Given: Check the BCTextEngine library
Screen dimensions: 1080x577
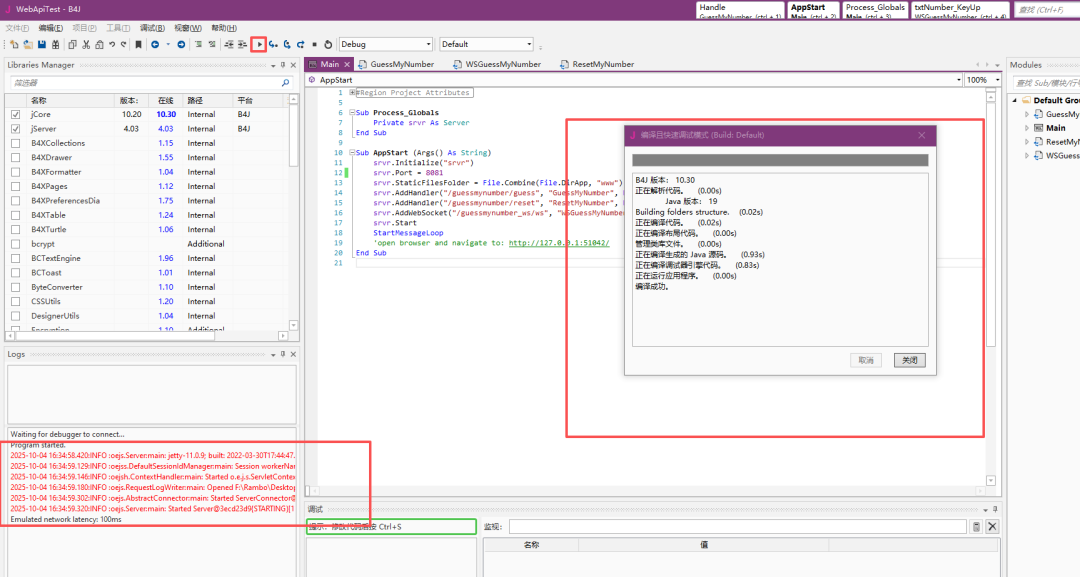Looking at the screenshot, I should click(x=15, y=258).
